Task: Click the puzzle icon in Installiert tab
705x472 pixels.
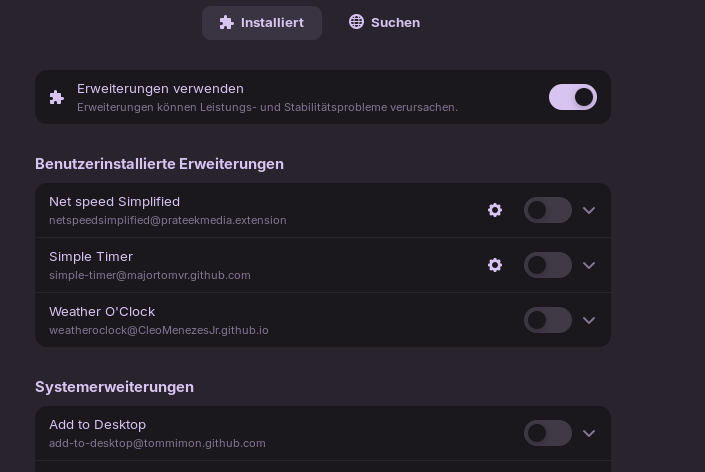Action: [227, 22]
